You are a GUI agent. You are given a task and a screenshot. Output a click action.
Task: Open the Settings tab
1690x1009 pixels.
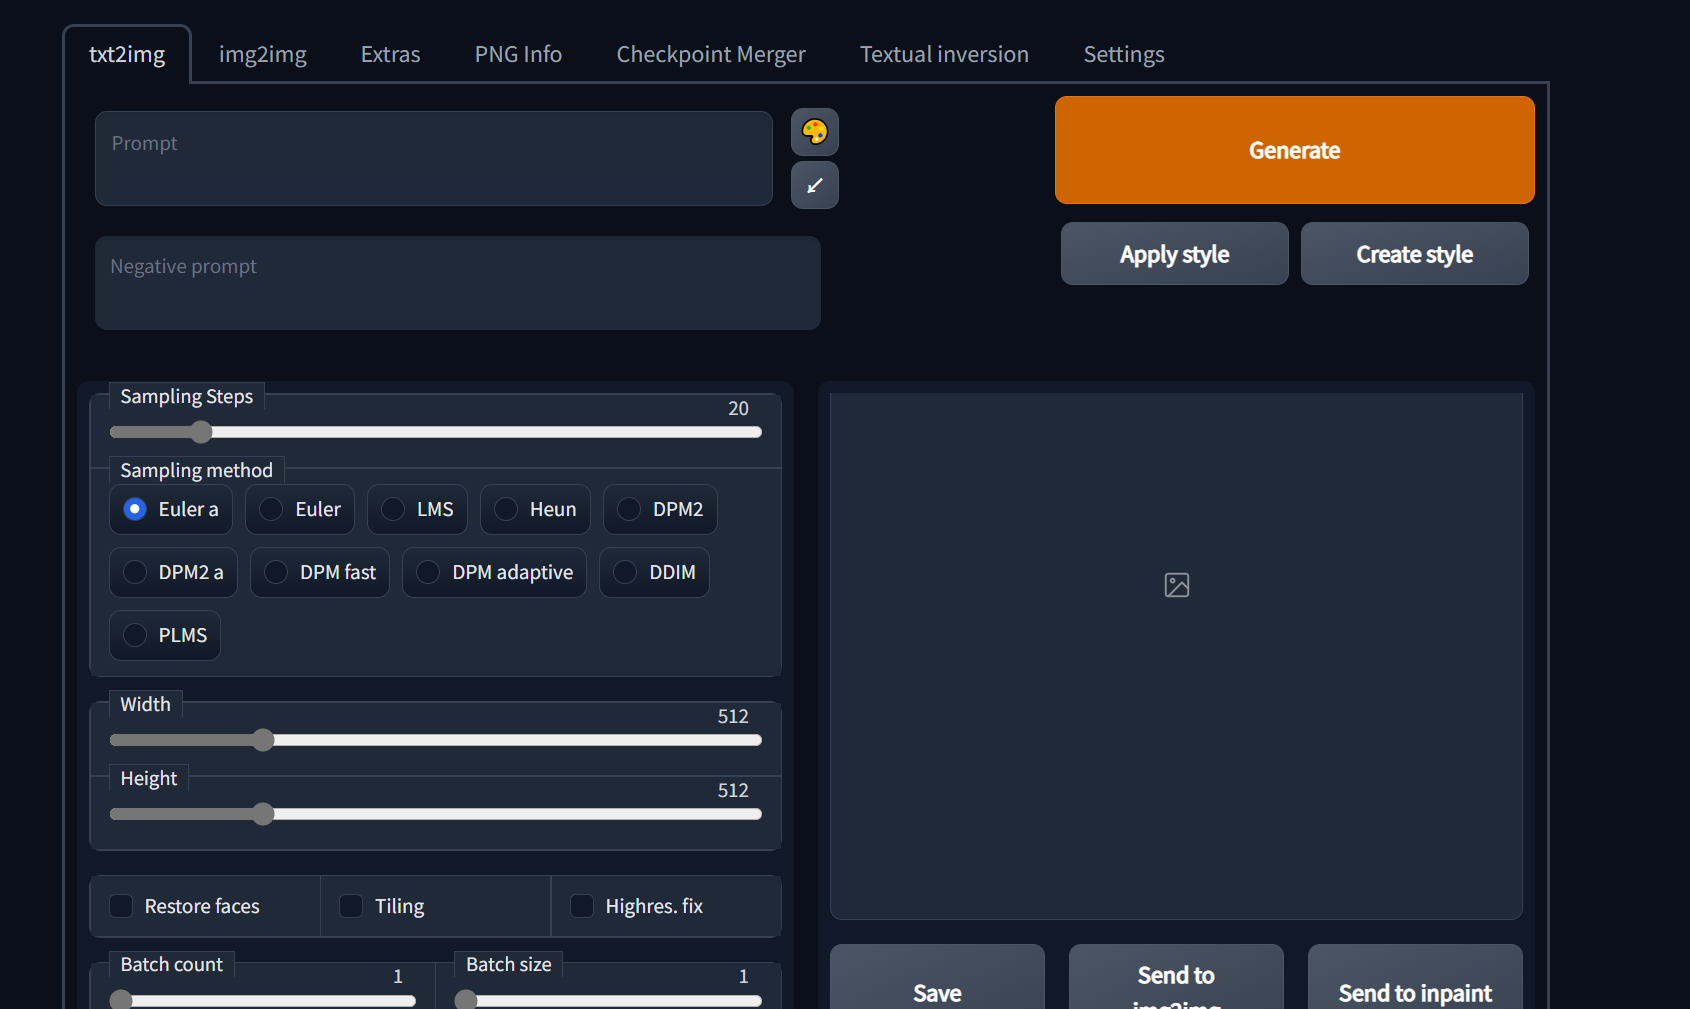point(1123,54)
